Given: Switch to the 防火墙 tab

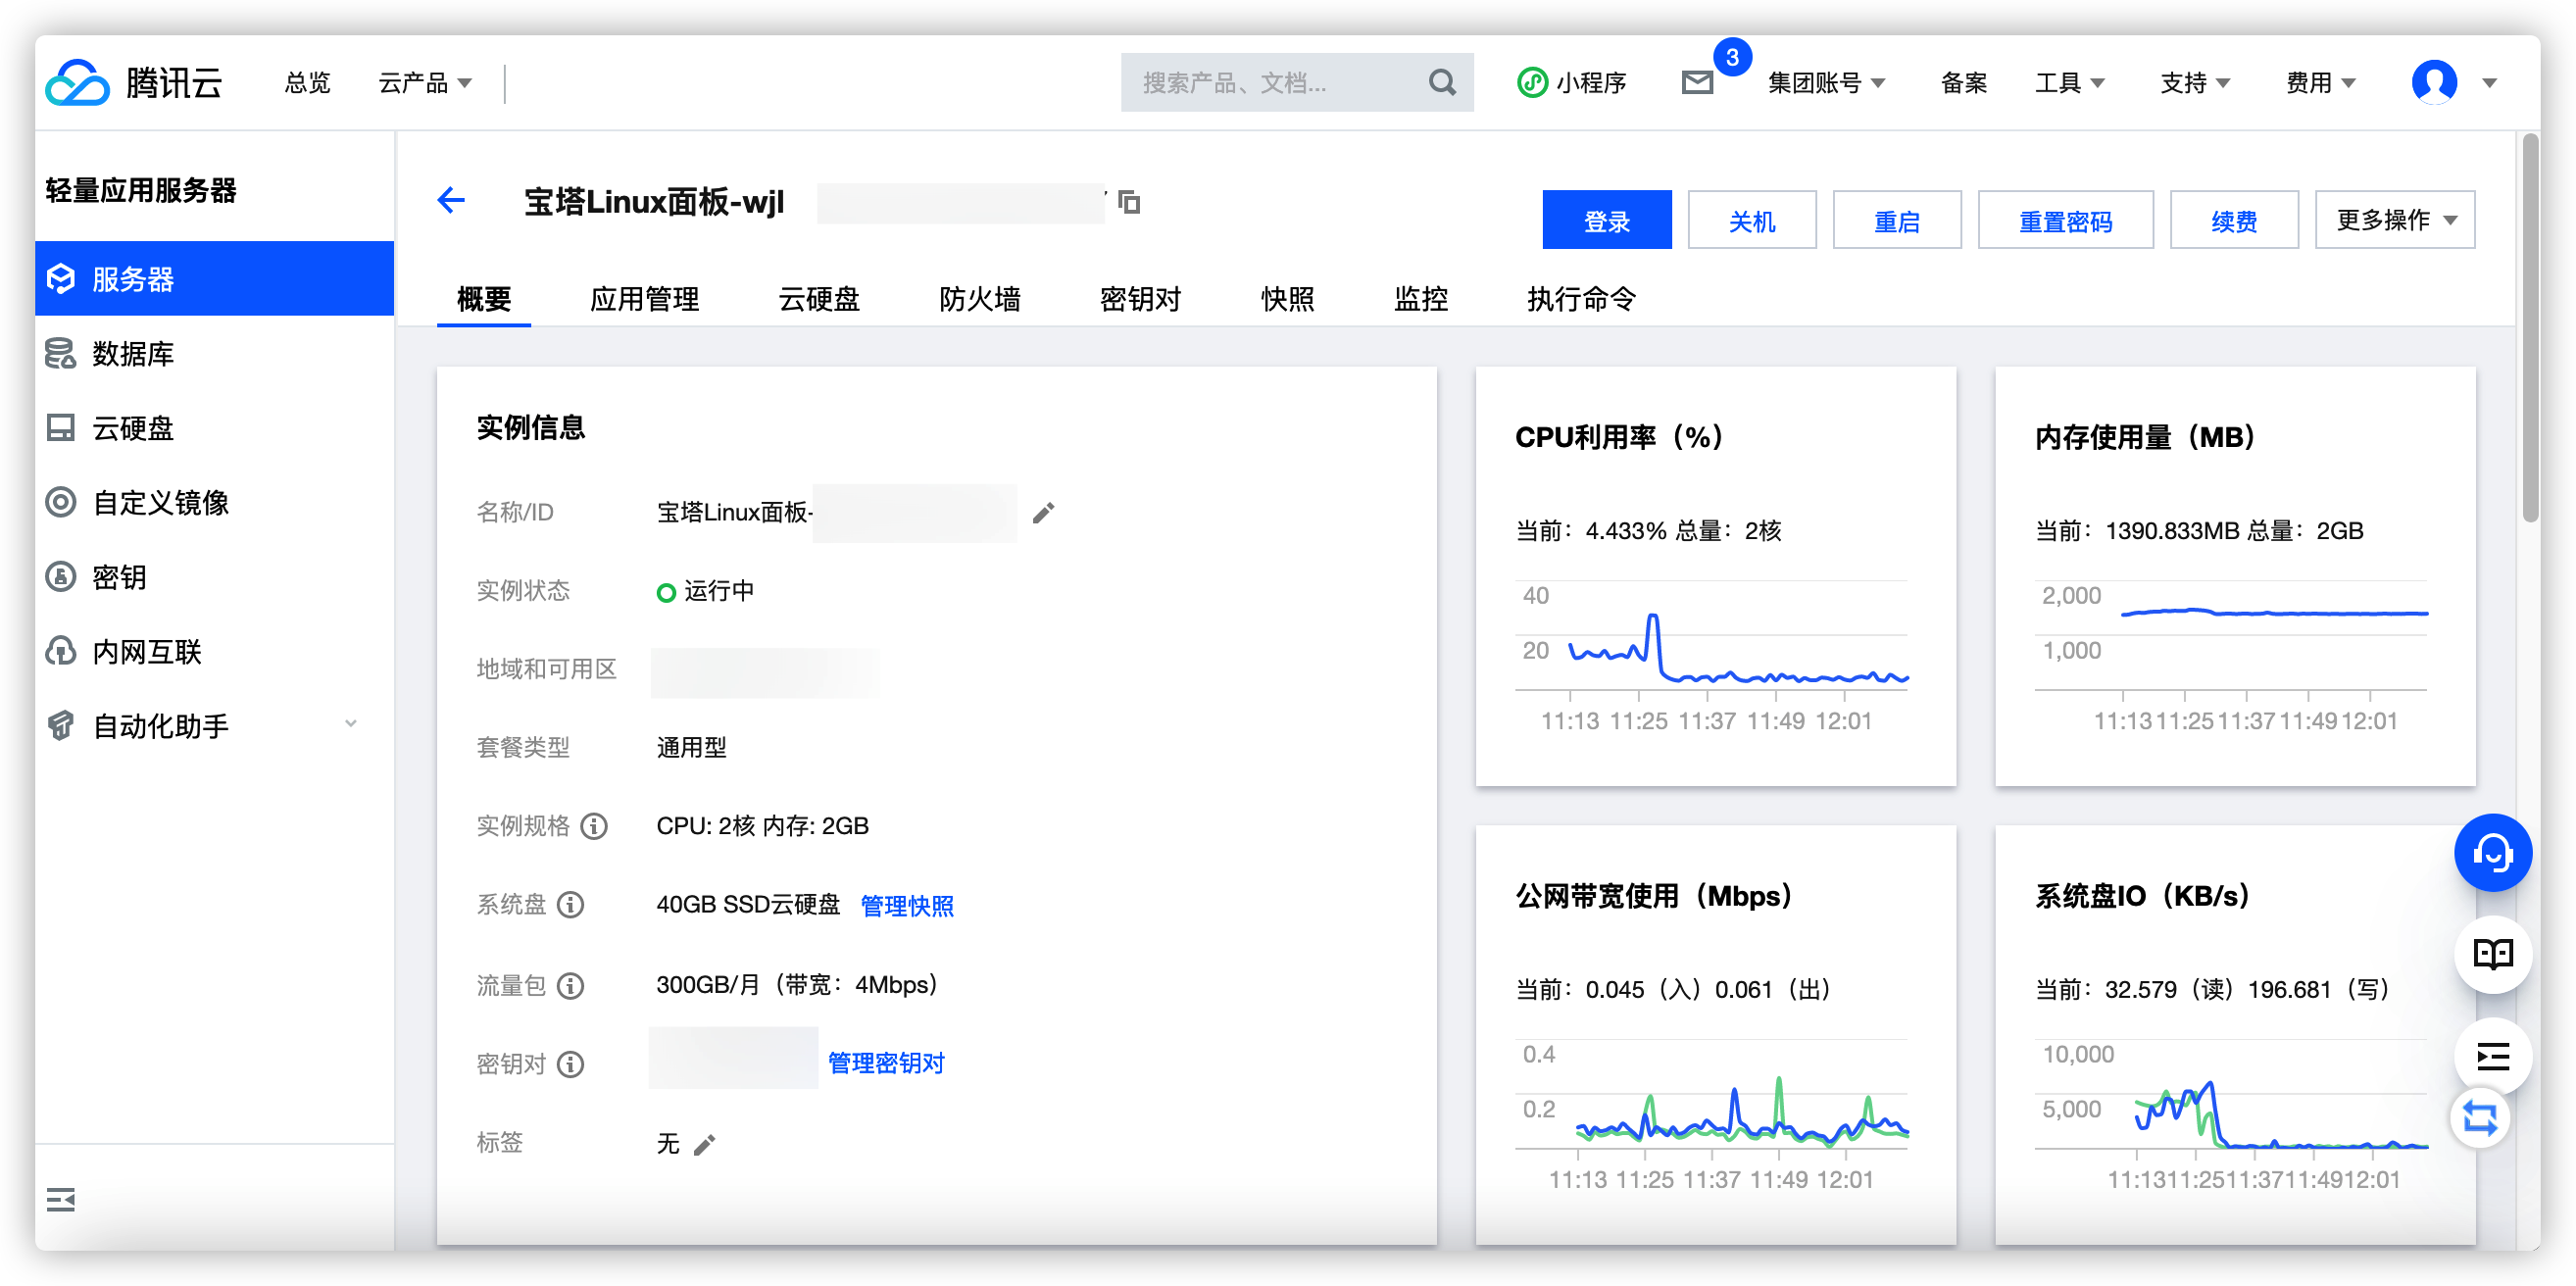Looking at the screenshot, I should [x=980, y=299].
